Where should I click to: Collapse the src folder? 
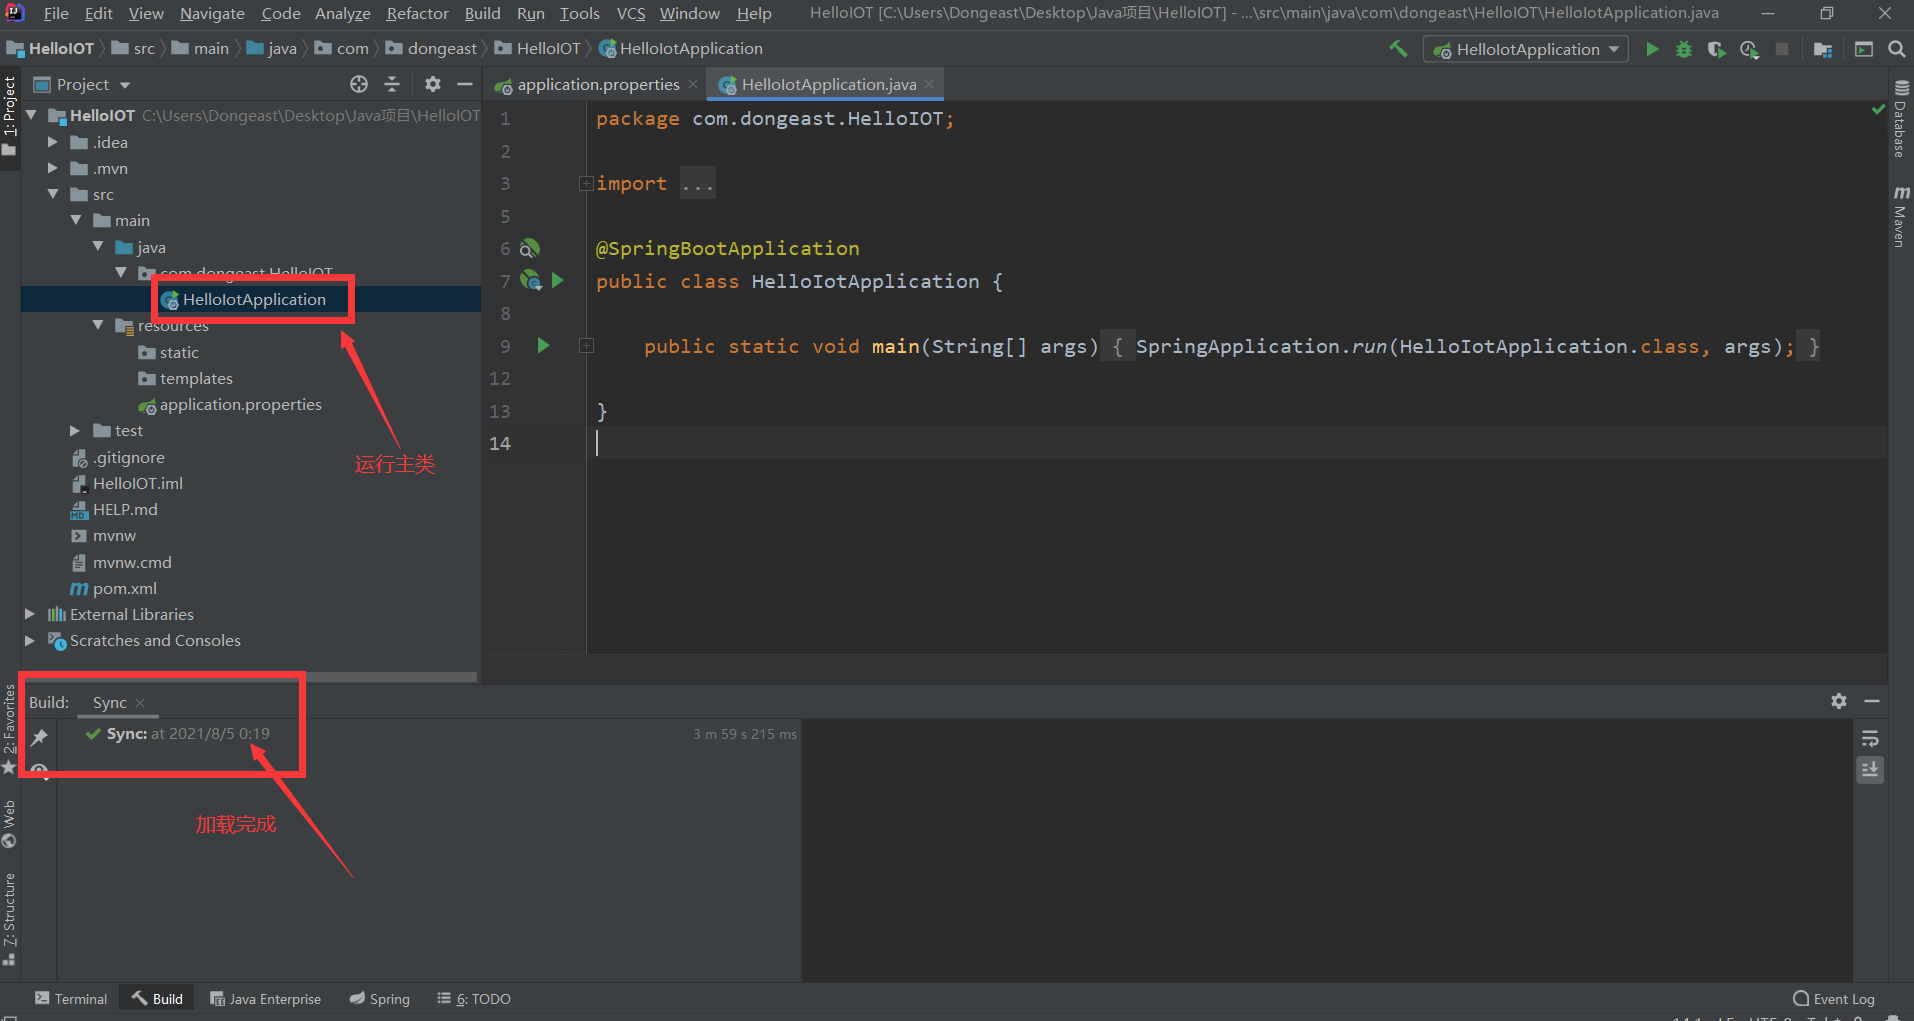(53, 194)
